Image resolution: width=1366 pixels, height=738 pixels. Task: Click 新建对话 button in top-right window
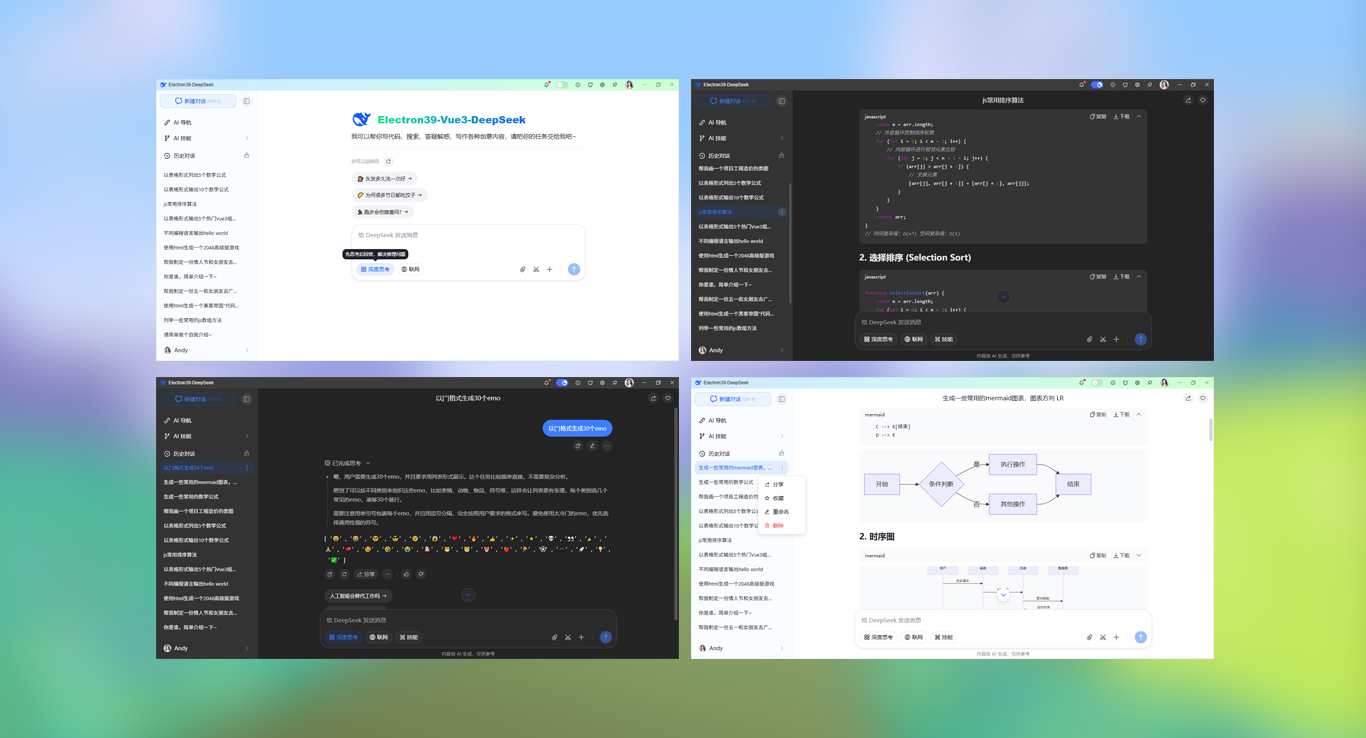733,101
